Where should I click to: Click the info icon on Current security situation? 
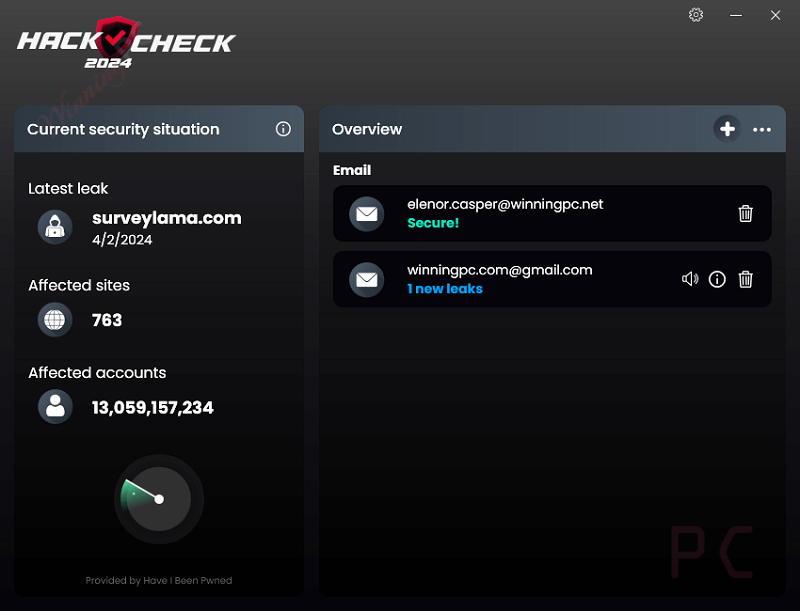pos(283,128)
